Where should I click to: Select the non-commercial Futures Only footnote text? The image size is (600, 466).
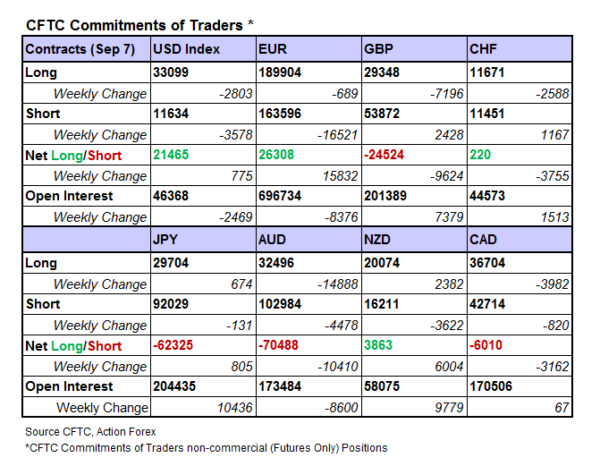pos(206,447)
